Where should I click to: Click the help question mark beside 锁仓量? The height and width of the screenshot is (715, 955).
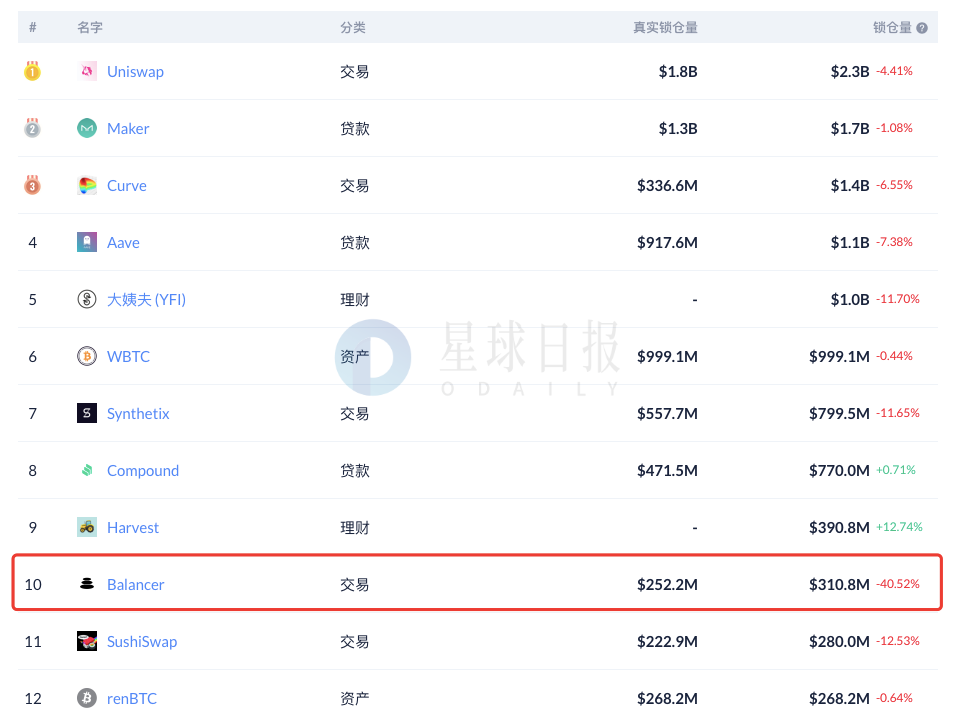tap(922, 28)
